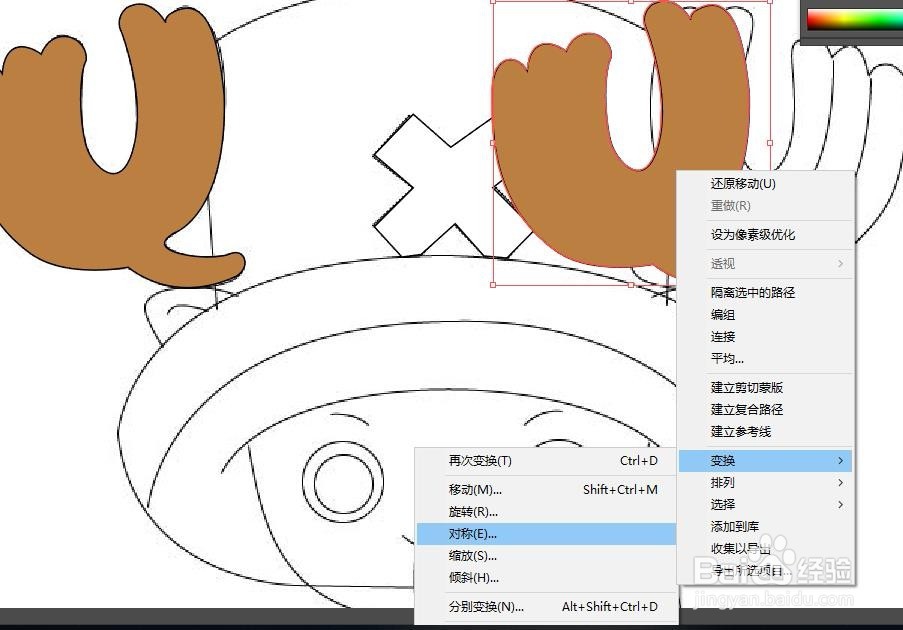
Task: Click 隔离选中的路径 menu item
Action: tap(765, 293)
